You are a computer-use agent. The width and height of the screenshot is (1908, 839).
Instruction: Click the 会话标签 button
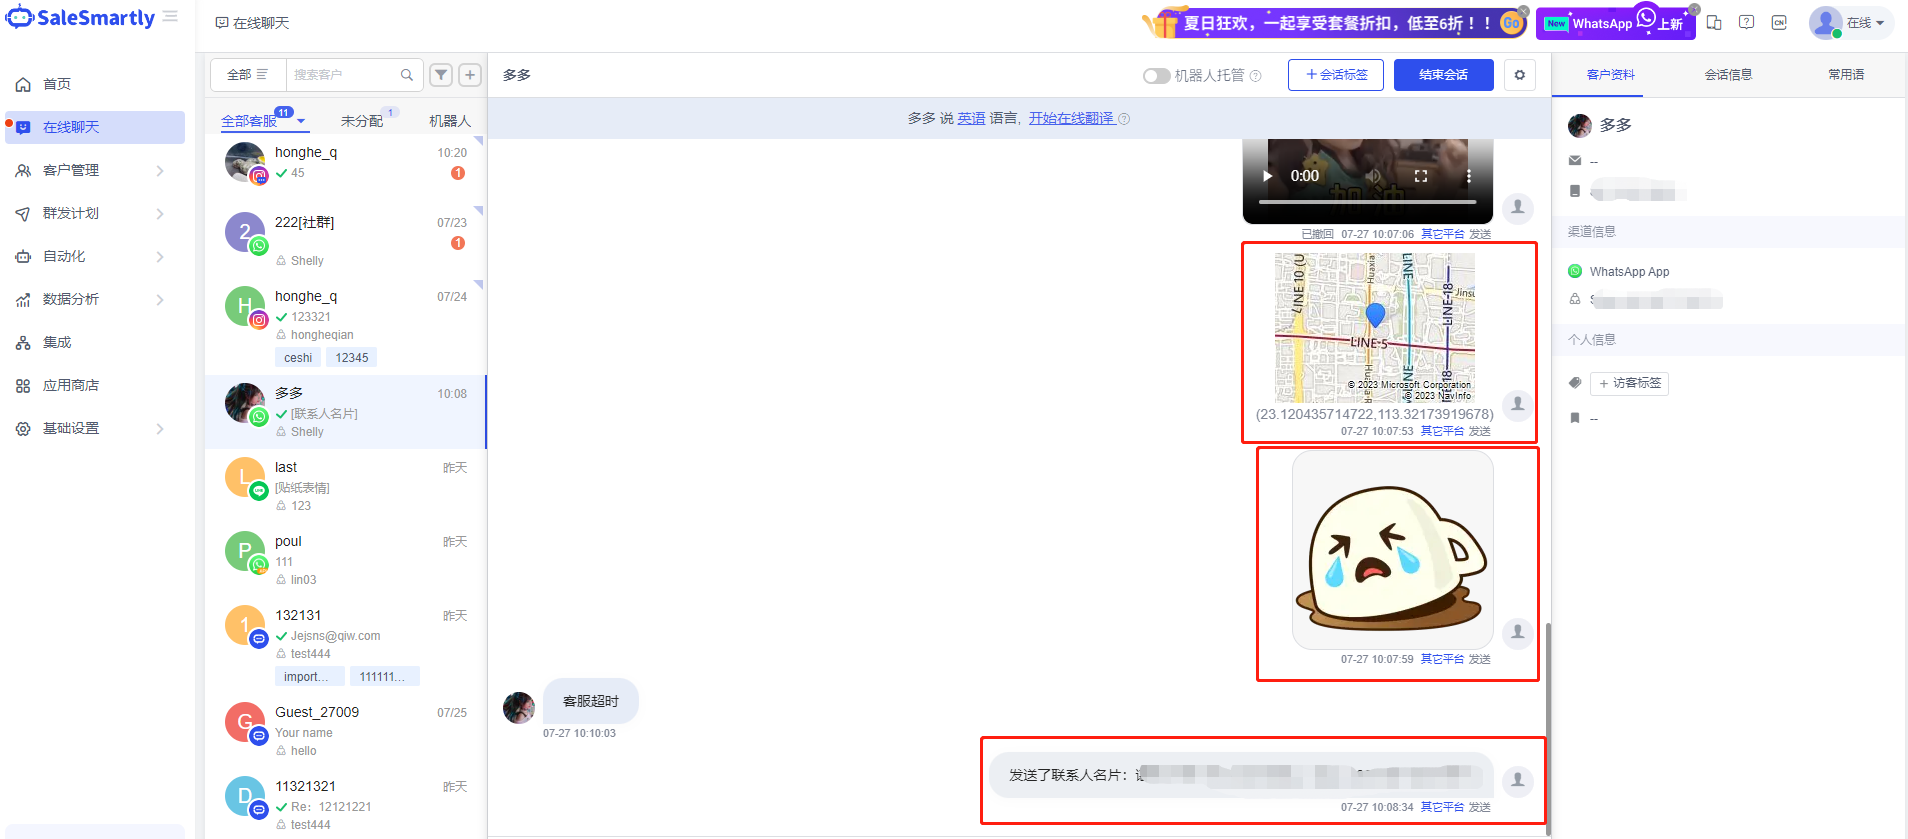pyautogui.click(x=1336, y=75)
